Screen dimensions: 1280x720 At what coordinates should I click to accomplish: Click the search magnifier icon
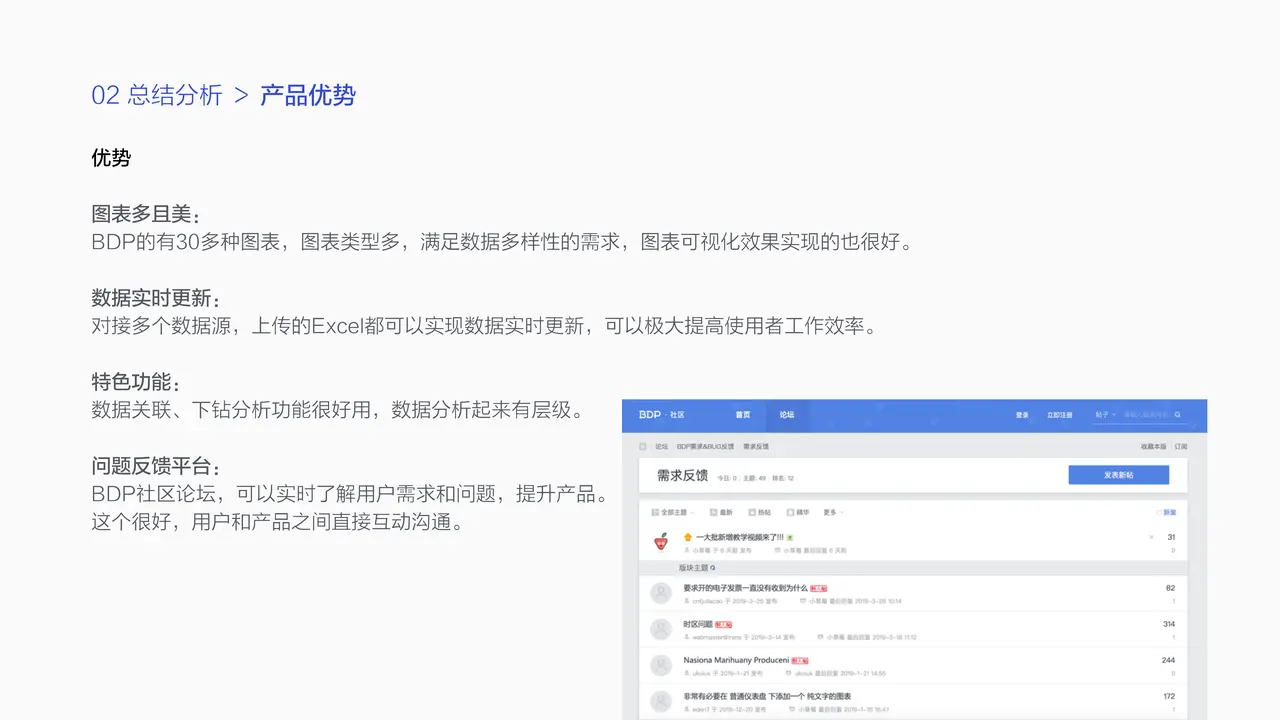click(x=1178, y=415)
